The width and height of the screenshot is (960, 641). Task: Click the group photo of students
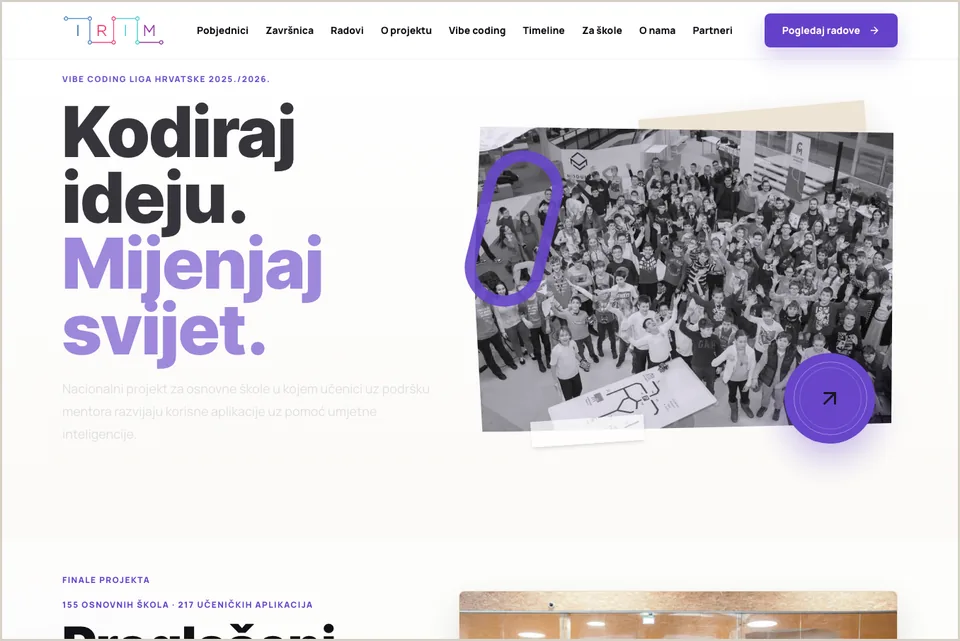(686, 279)
